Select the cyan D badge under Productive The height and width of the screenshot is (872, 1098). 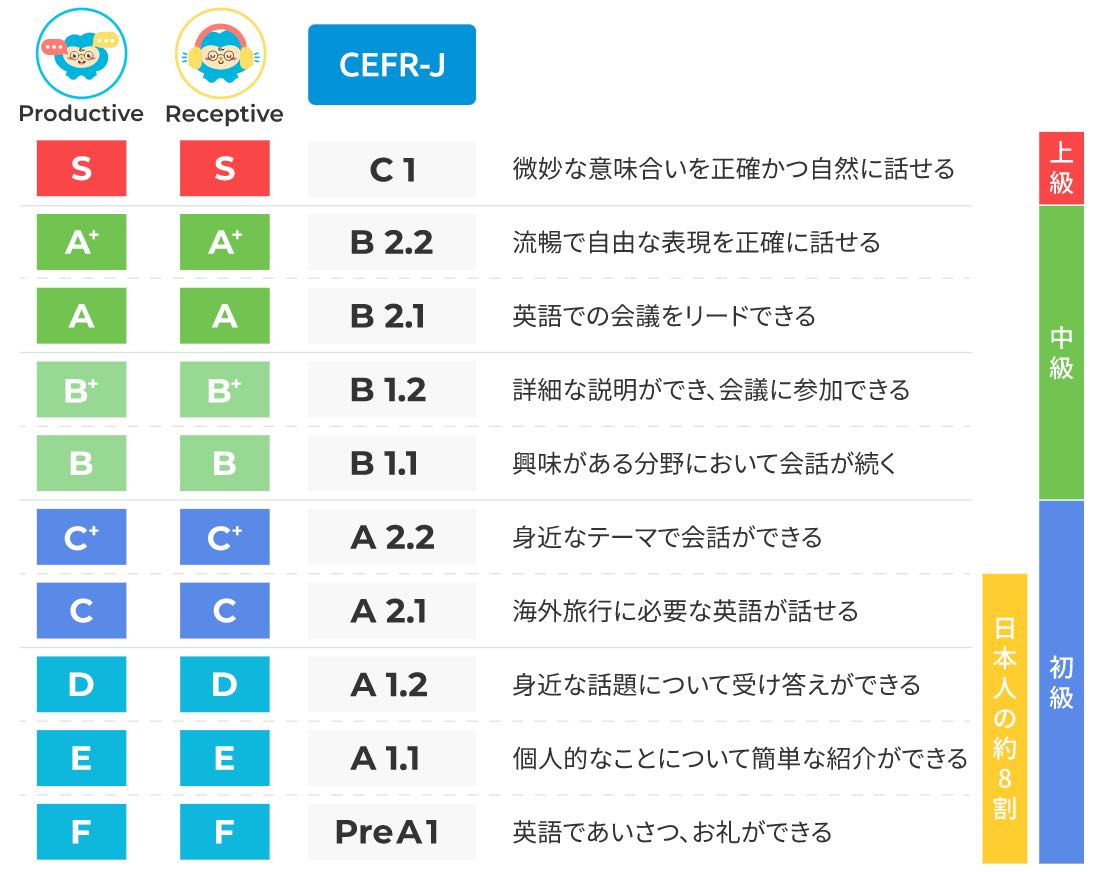coord(81,684)
